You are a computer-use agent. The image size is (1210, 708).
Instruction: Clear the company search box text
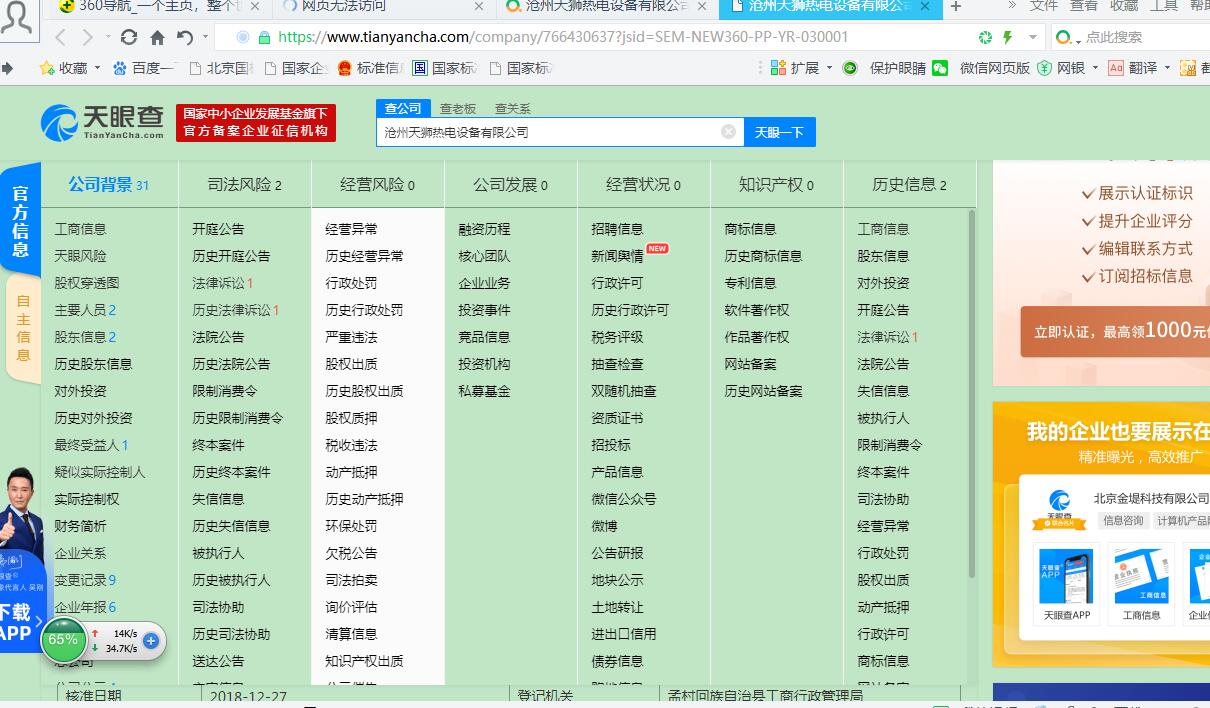(728, 131)
